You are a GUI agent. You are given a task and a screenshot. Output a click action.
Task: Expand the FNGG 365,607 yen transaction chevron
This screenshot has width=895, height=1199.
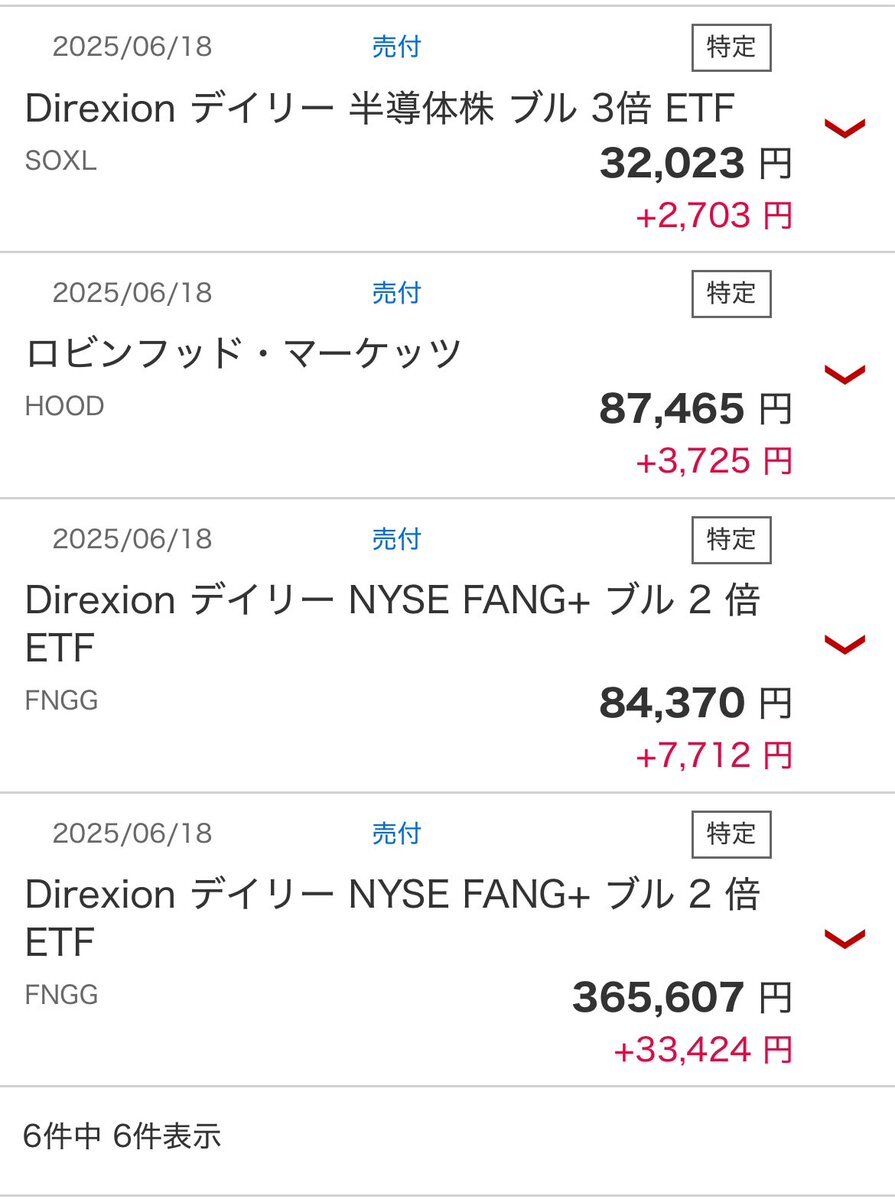point(845,938)
